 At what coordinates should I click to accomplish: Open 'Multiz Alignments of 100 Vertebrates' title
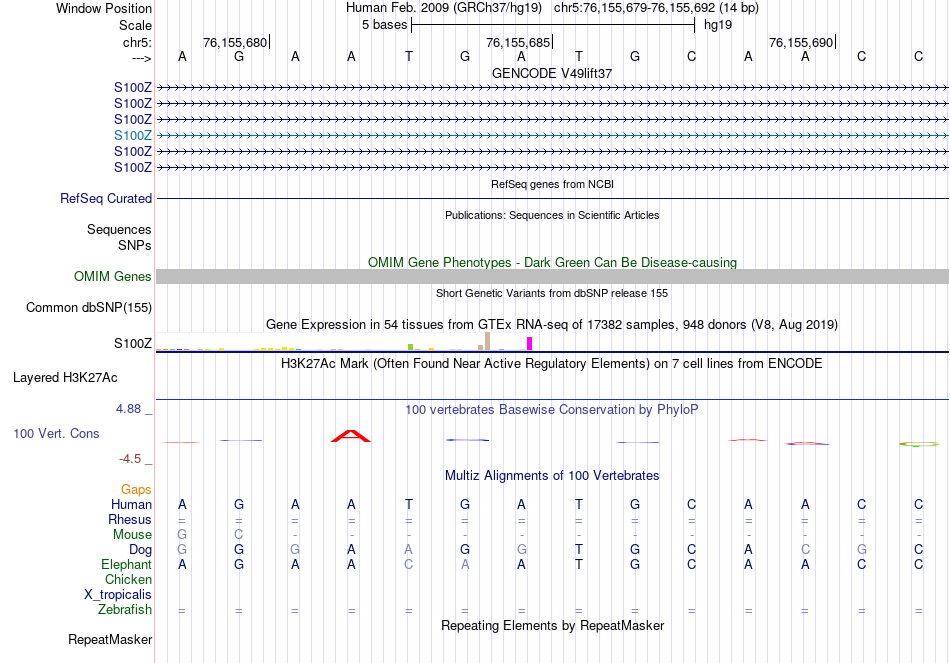(x=552, y=476)
